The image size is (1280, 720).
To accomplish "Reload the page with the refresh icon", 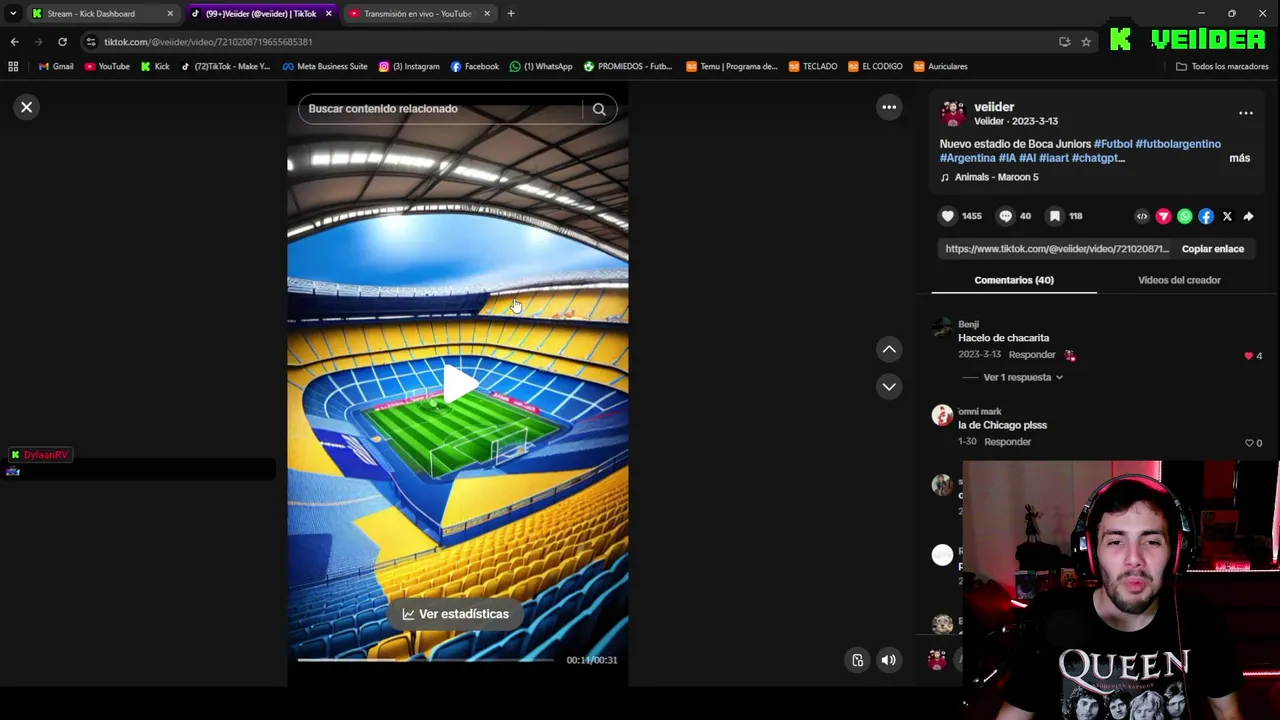I will pos(62,42).
